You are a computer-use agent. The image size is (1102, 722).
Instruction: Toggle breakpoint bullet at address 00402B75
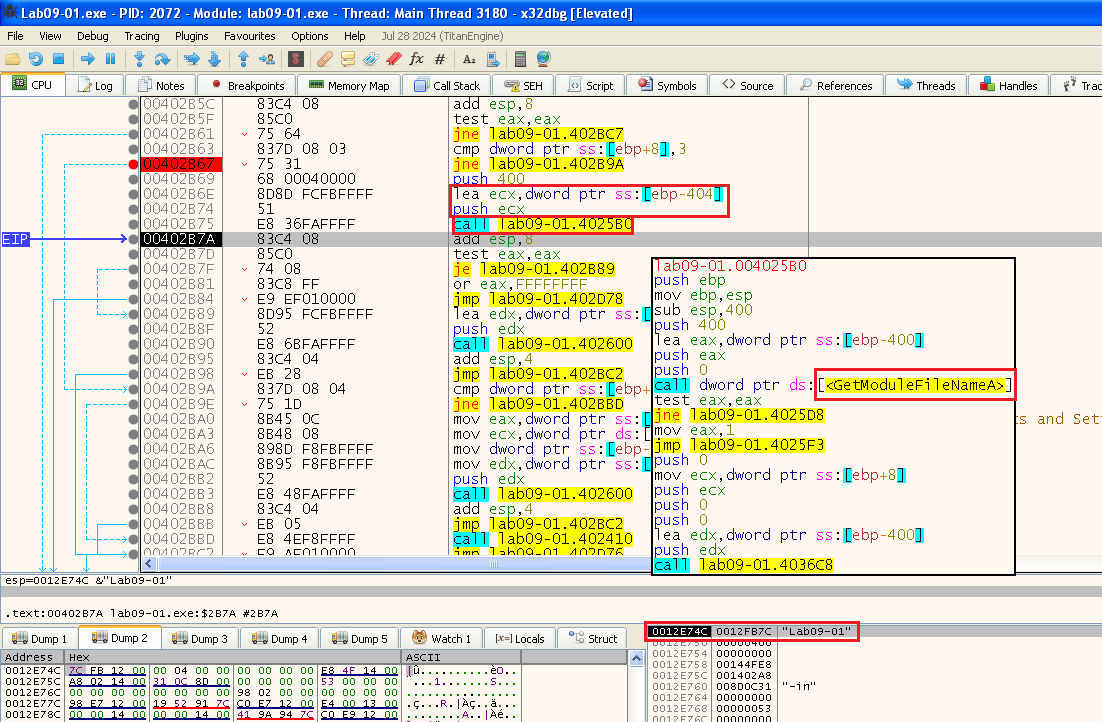click(134, 224)
